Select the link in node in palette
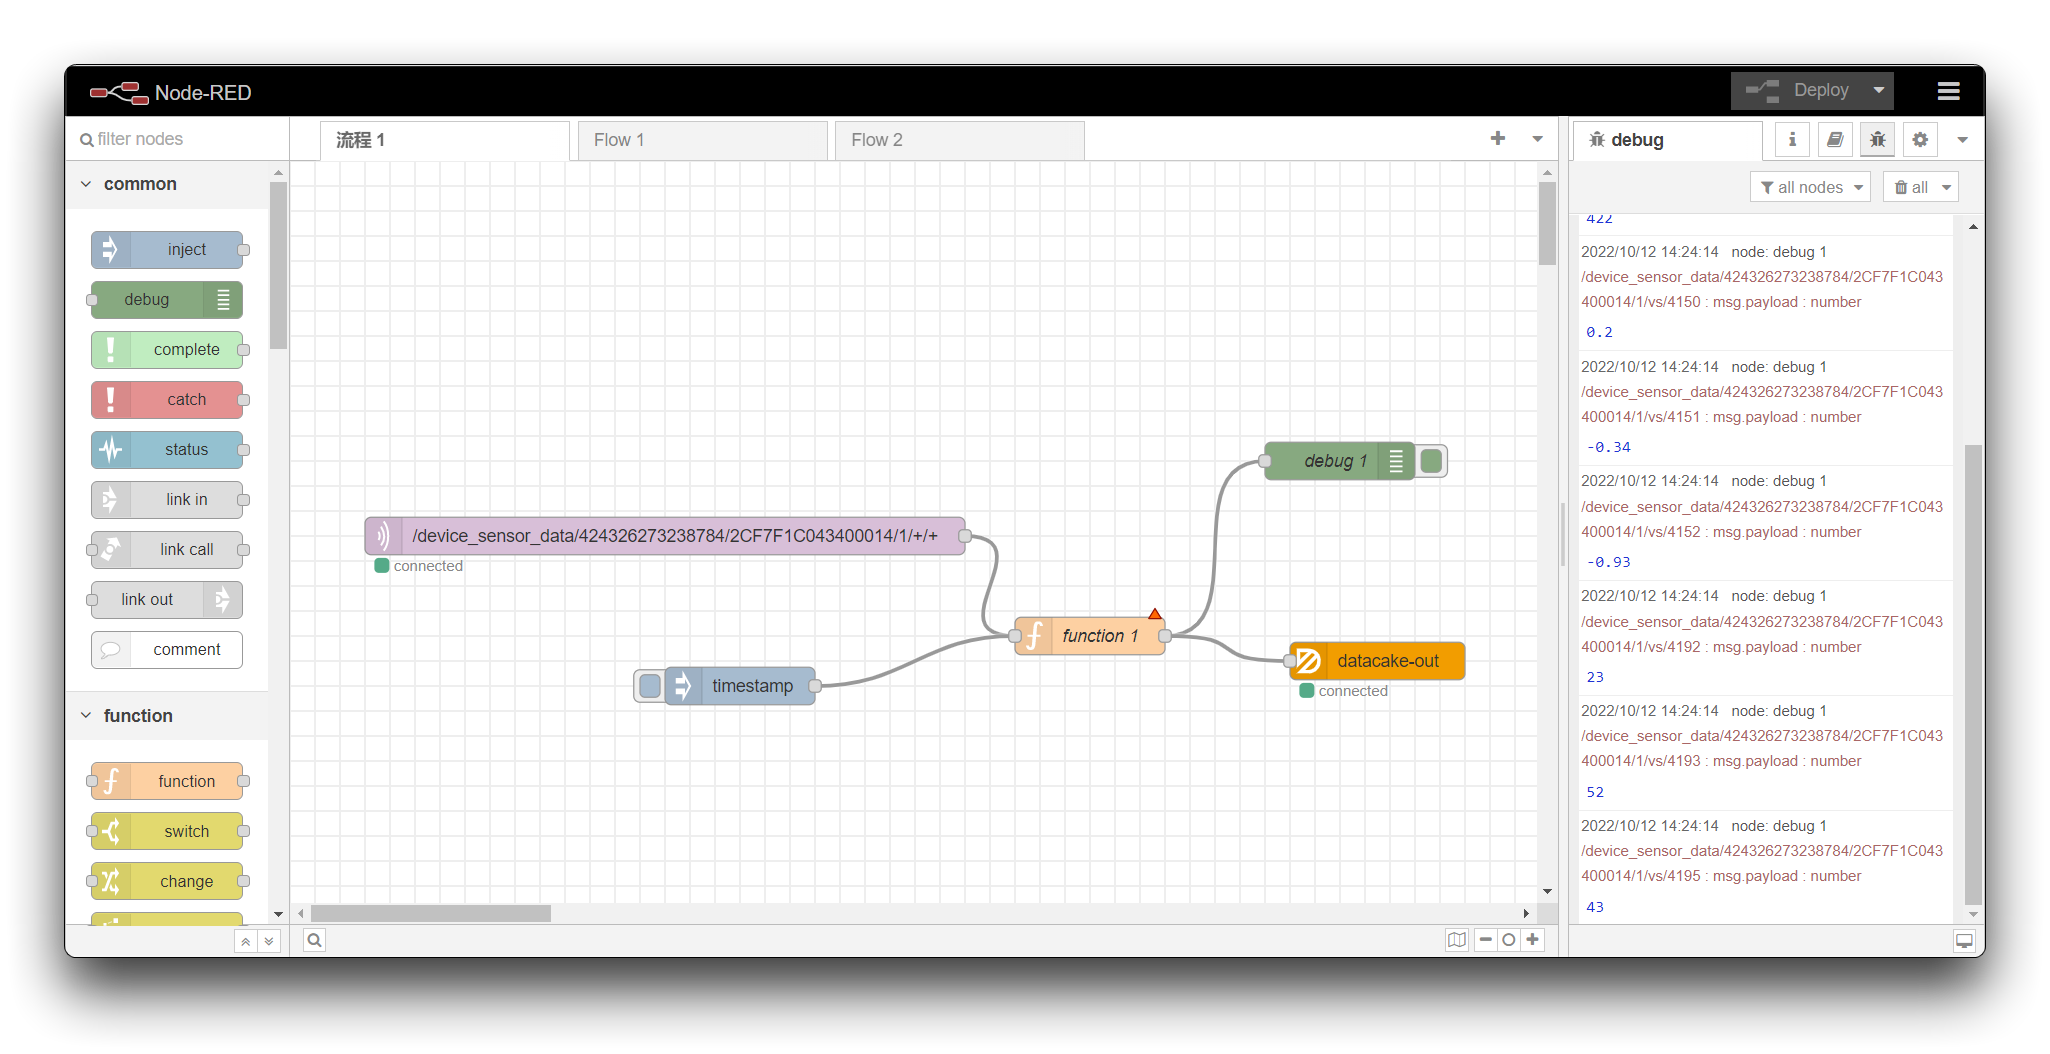Viewport: 2050px width, 1054px height. [167, 500]
